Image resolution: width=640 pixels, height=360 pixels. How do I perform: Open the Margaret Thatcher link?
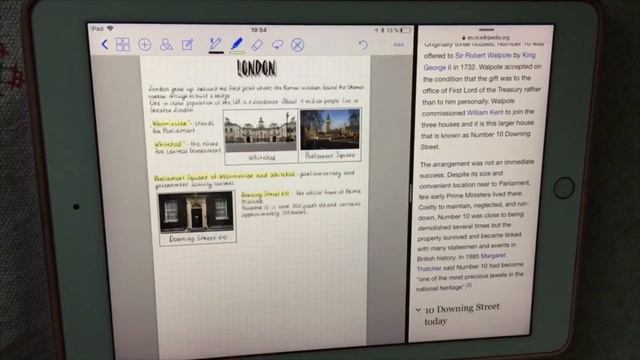click(x=461, y=262)
